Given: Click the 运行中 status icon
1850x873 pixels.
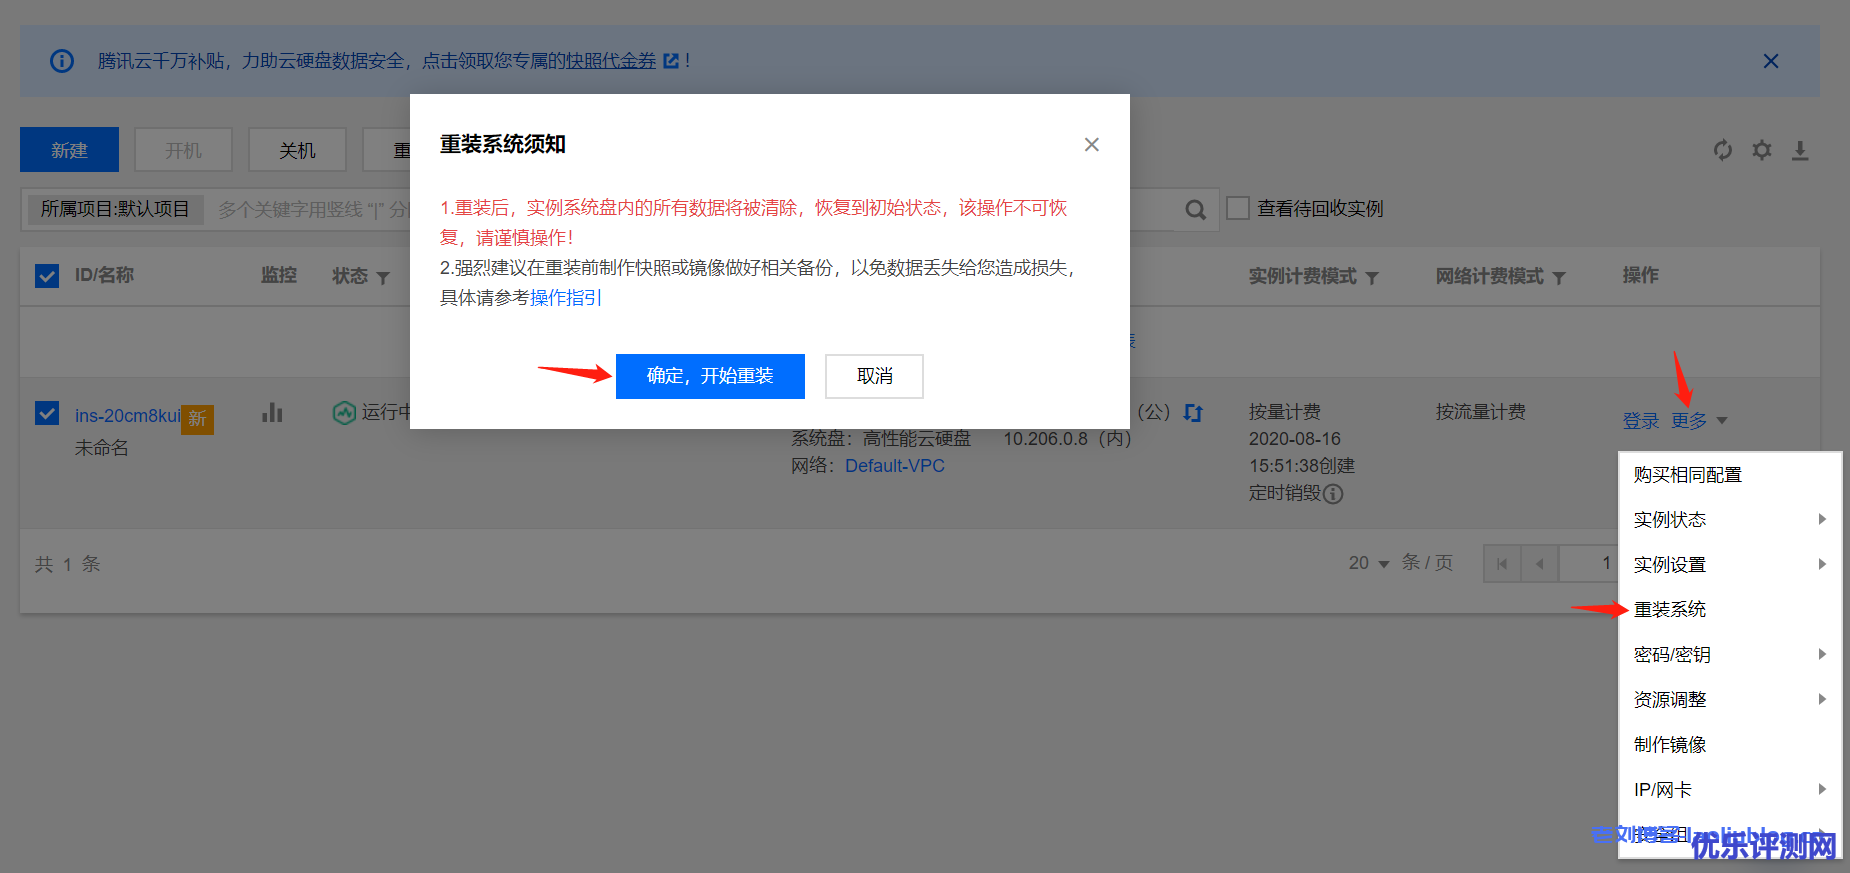Looking at the screenshot, I should tap(344, 412).
